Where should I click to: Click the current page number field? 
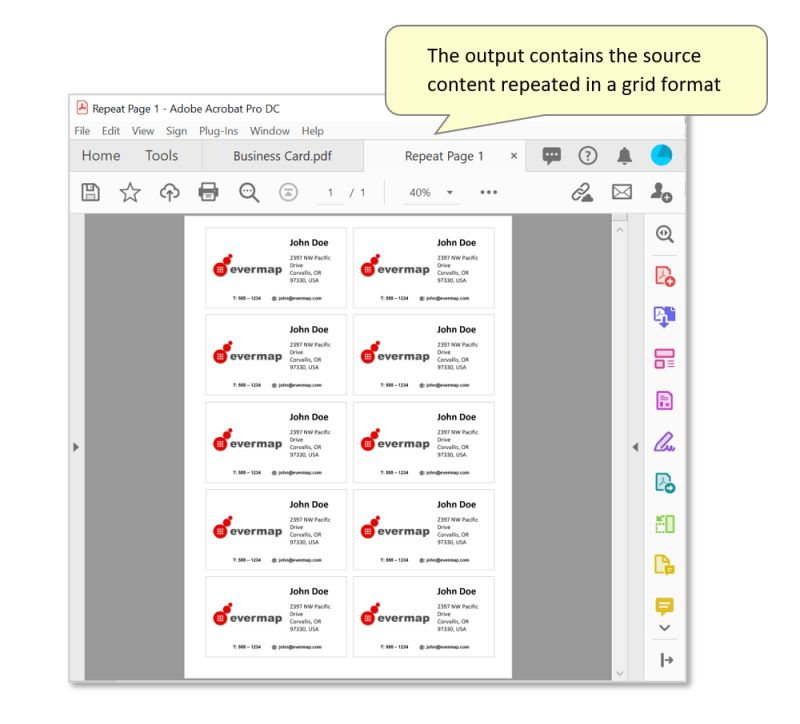tap(330, 193)
